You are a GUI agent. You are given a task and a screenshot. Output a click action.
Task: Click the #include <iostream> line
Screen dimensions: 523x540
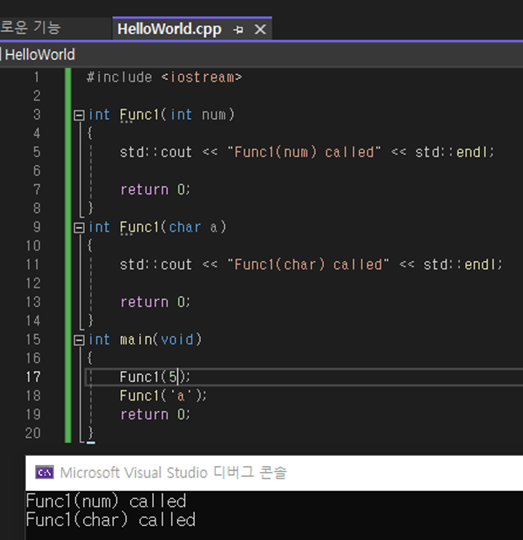tap(164, 77)
